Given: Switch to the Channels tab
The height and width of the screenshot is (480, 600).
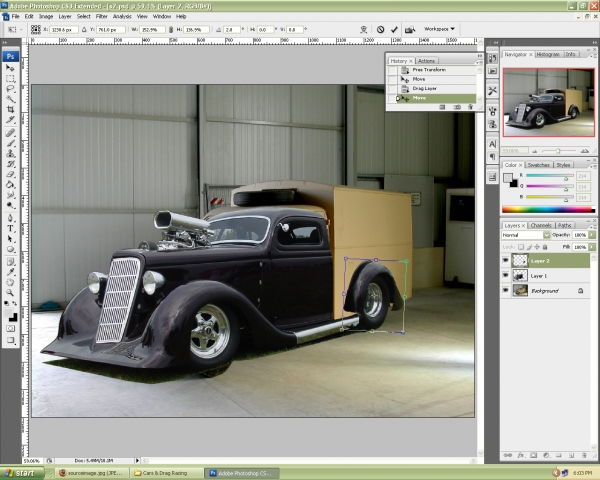Looking at the screenshot, I should tap(541, 225).
